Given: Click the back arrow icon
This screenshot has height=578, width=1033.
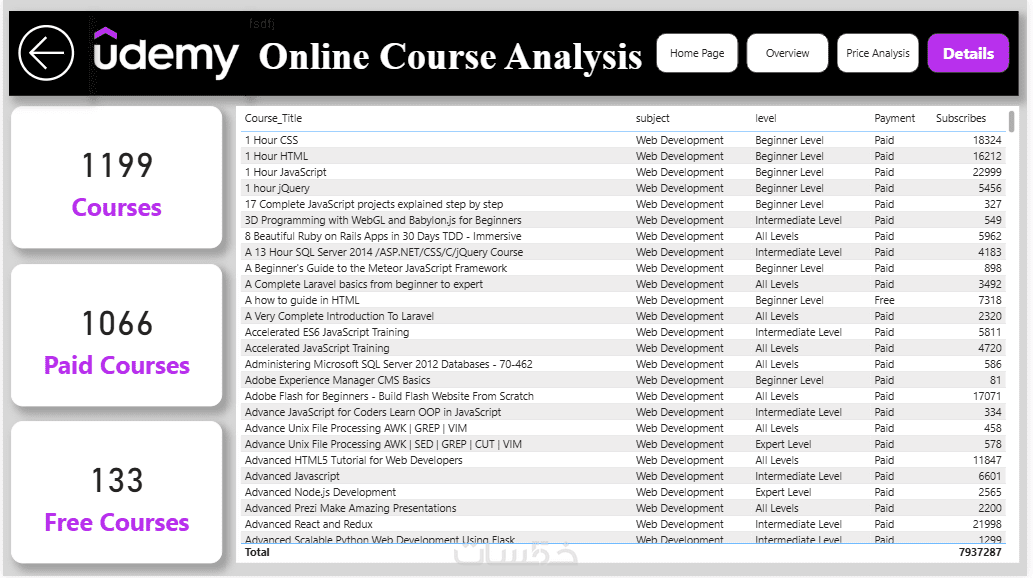Looking at the screenshot, I should [46, 53].
